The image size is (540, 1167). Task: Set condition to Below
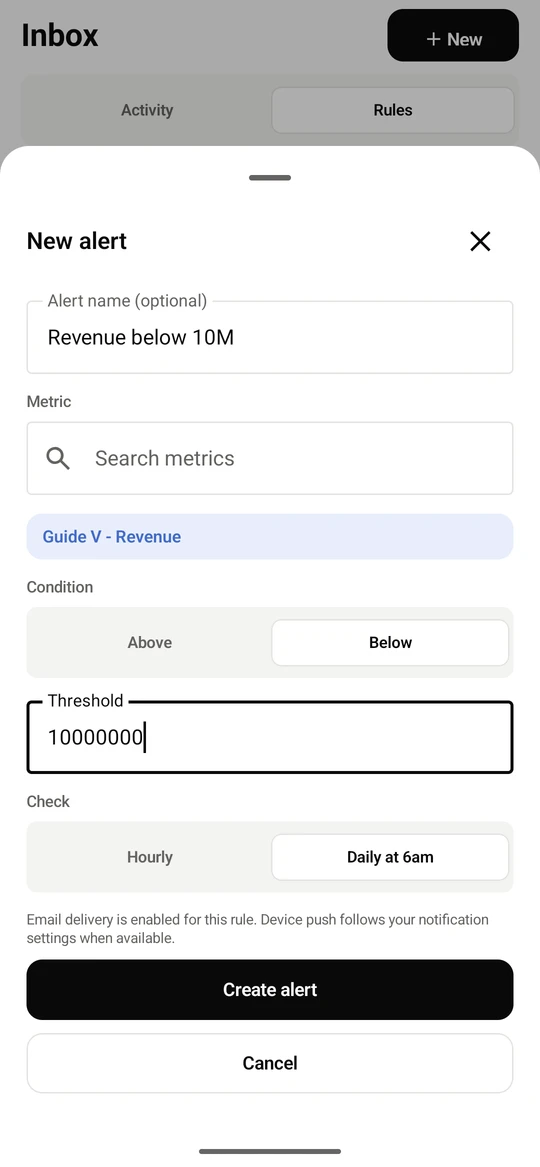click(390, 642)
